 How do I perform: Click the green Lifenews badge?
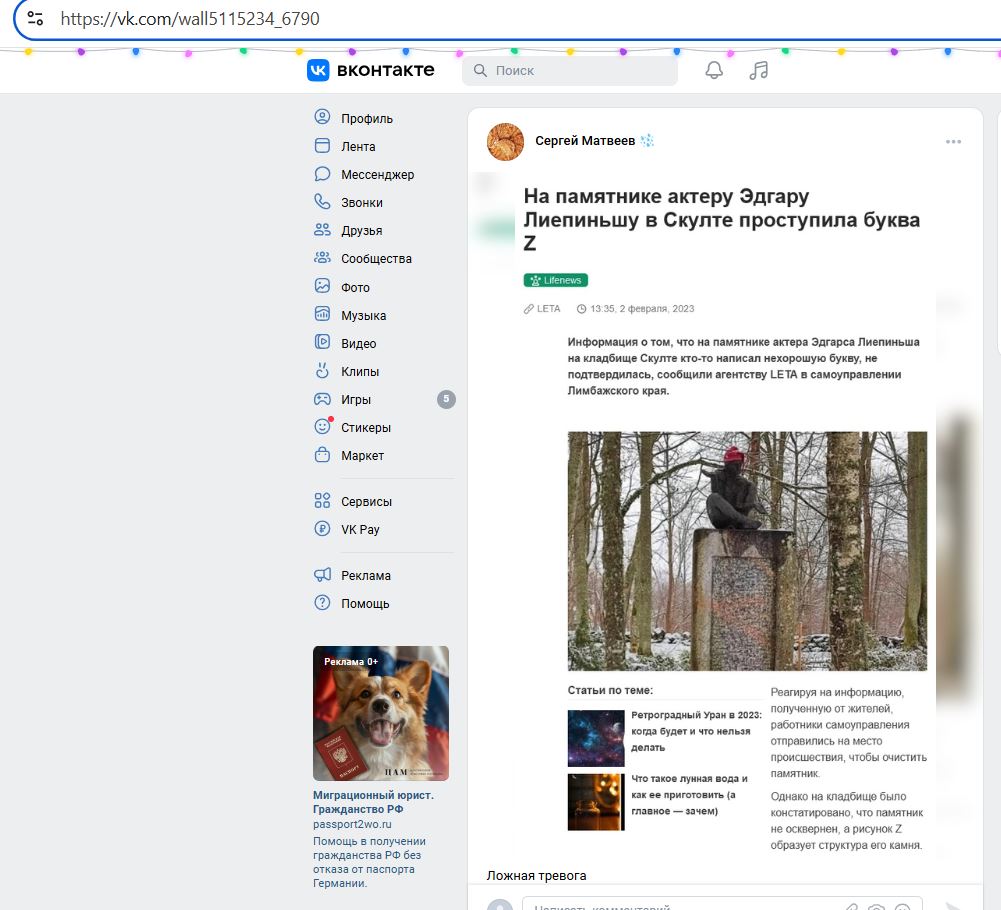[555, 280]
